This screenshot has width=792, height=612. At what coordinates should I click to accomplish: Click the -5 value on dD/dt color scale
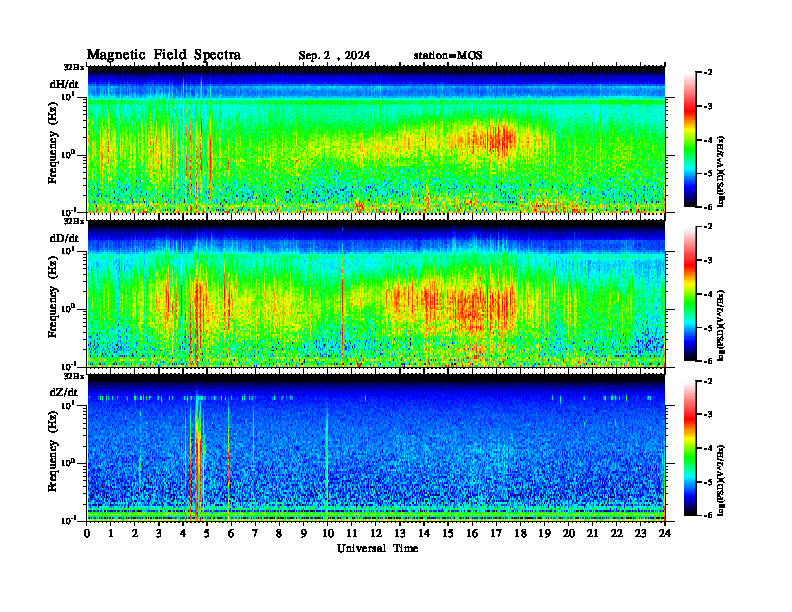708,328
